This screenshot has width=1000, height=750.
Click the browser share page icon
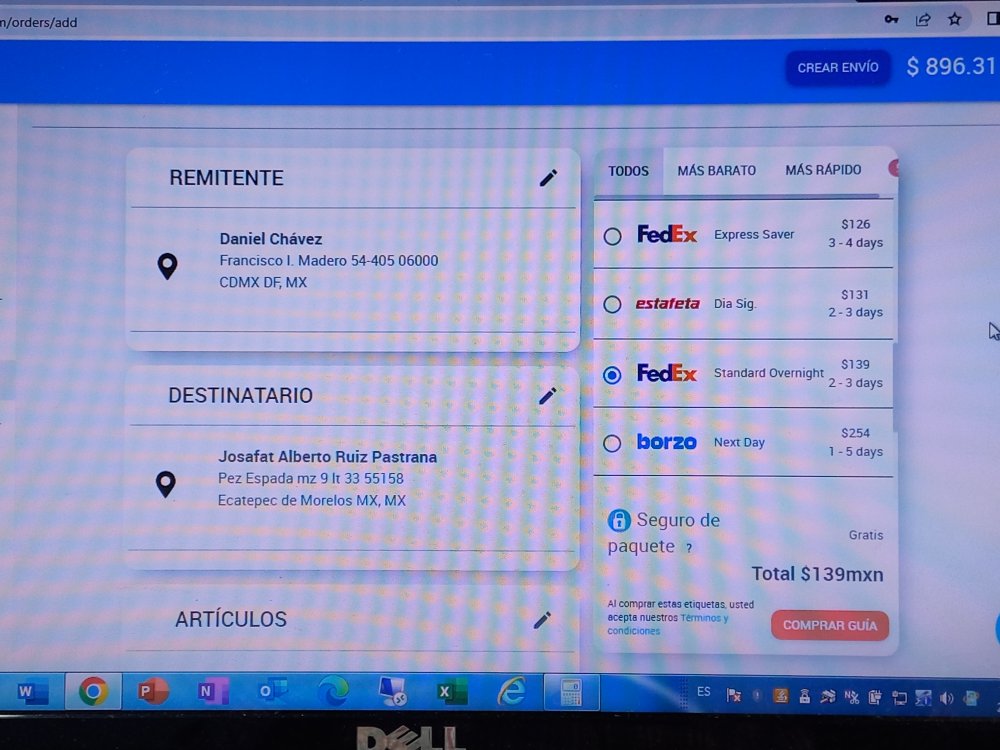coord(923,19)
